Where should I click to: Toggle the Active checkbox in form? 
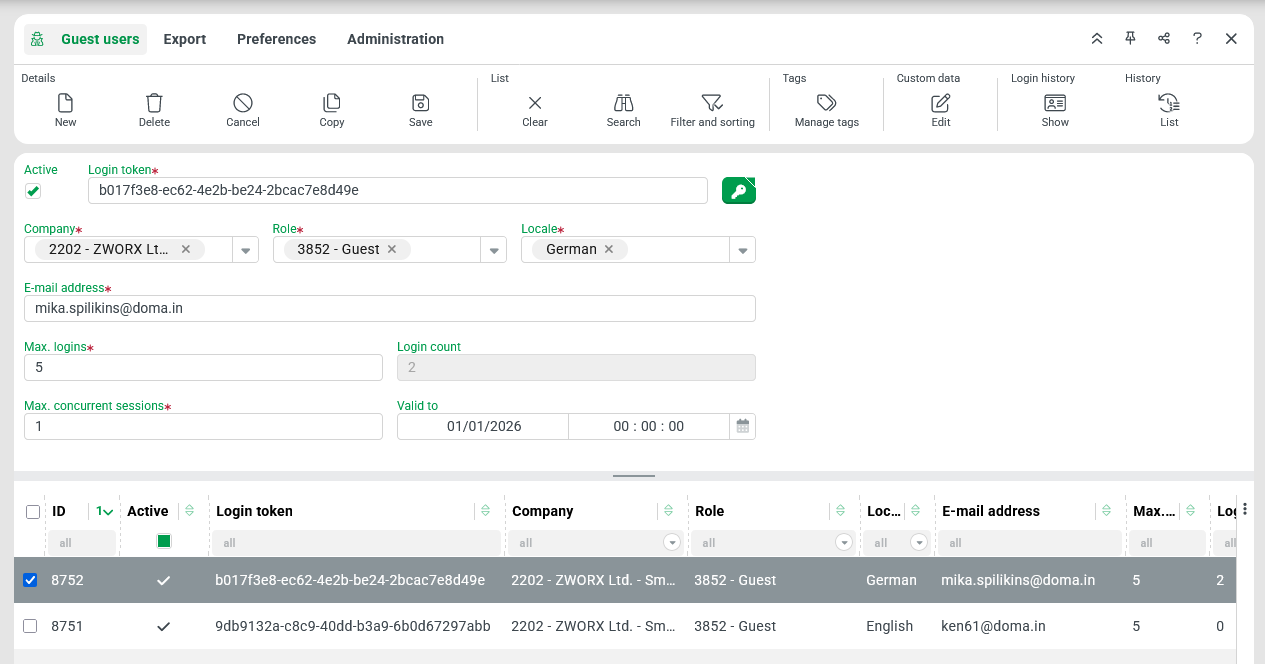click(33, 191)
